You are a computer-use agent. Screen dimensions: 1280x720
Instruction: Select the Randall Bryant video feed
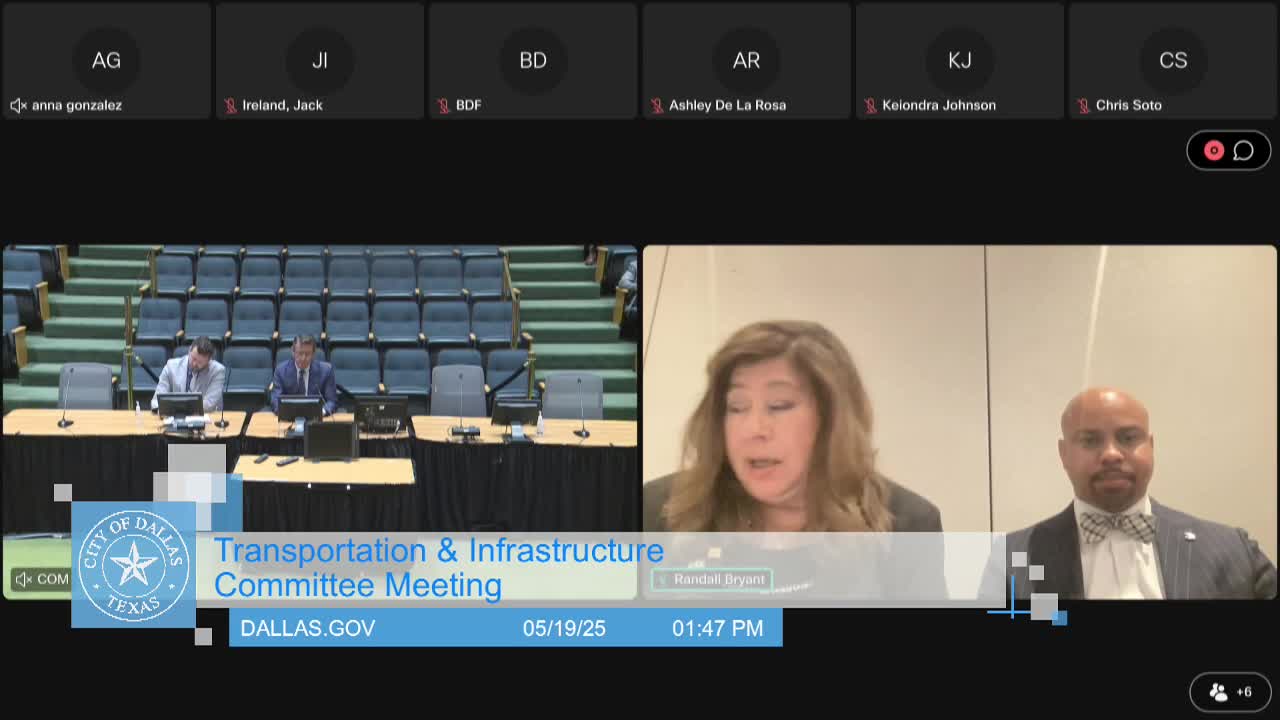(x=960, y=400)
